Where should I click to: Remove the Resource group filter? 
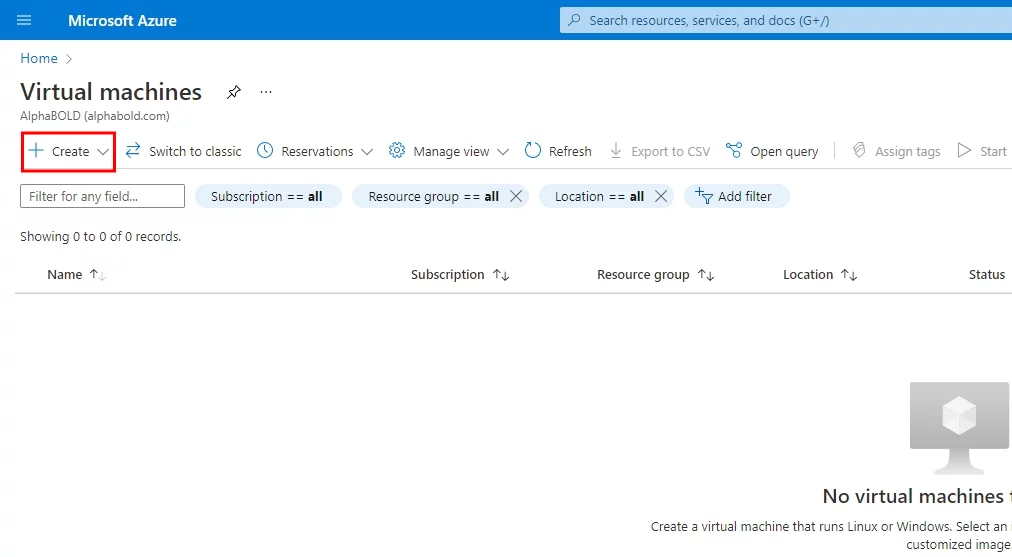click(516, 196)
